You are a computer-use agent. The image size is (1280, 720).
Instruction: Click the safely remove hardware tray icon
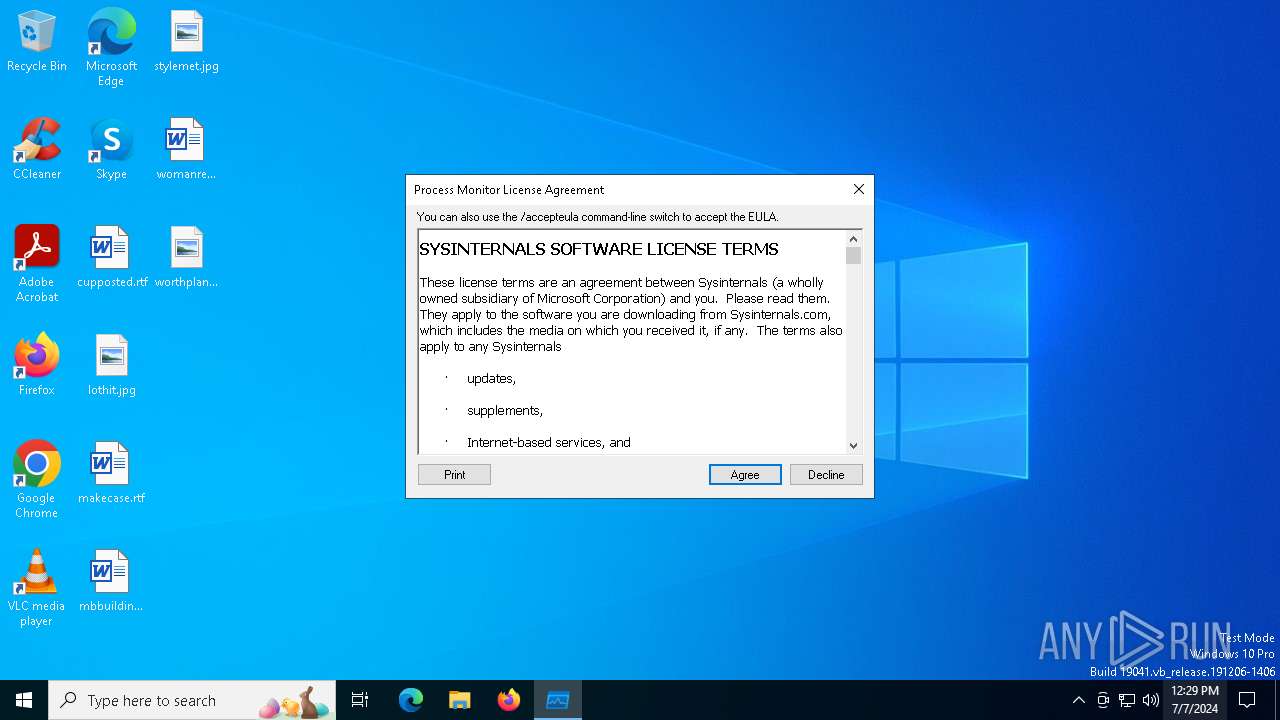[x=1103, y=700]
